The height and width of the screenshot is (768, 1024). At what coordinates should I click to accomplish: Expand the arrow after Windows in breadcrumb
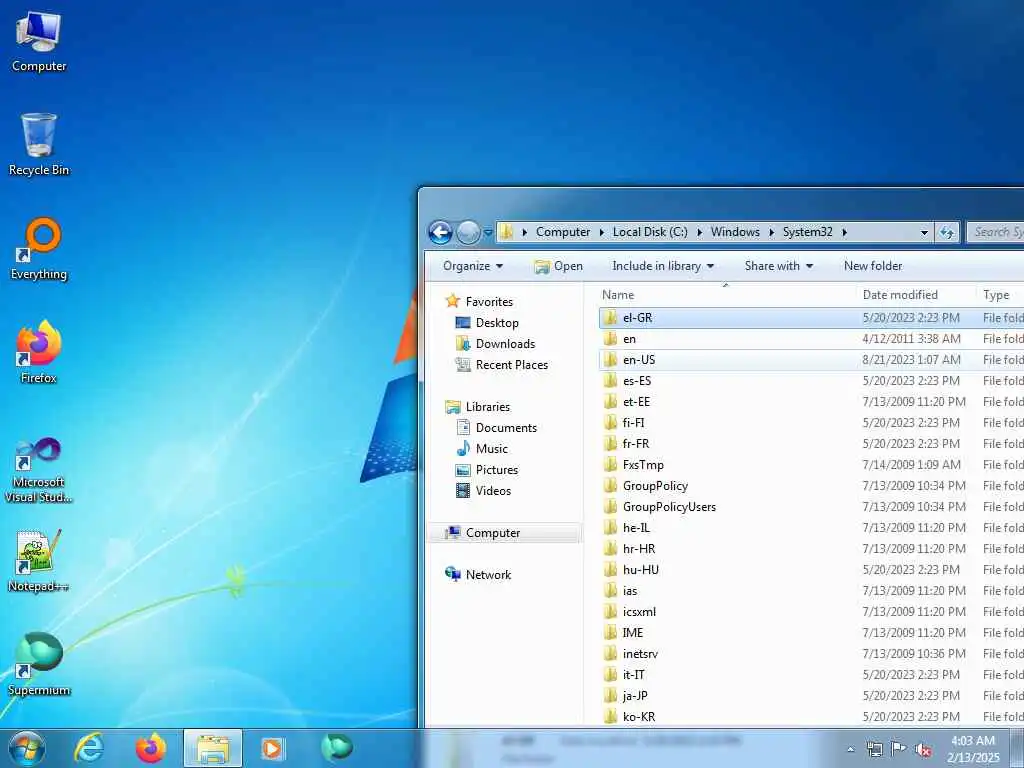pos(771,232)
